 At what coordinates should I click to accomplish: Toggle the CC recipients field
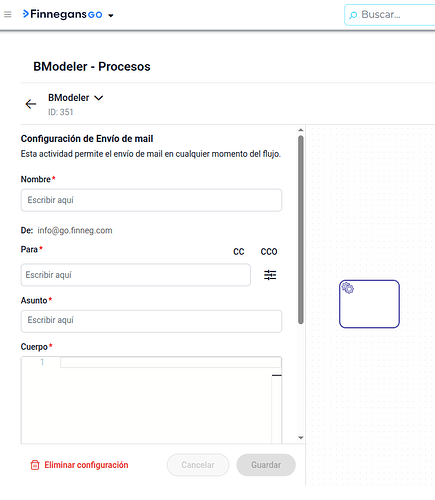[239, 252]
